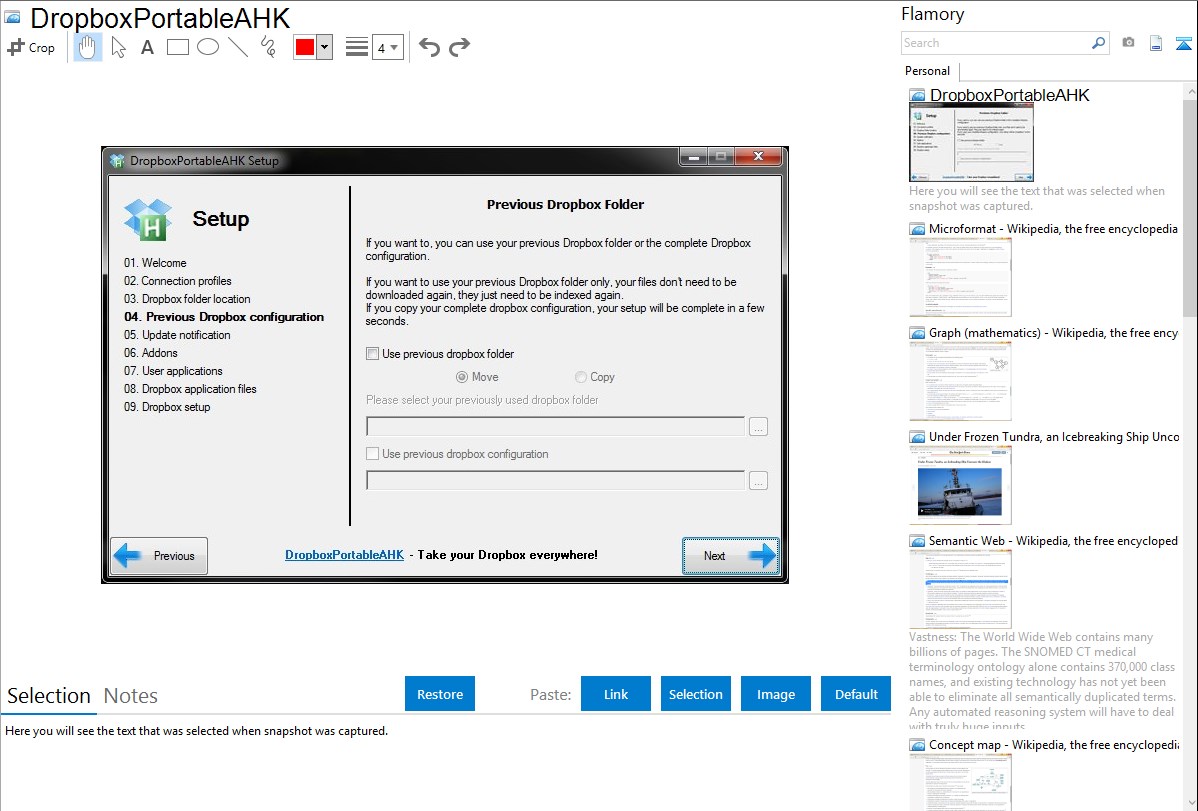
Task: Select the ellipse shape tool
Action: (208, 47)
